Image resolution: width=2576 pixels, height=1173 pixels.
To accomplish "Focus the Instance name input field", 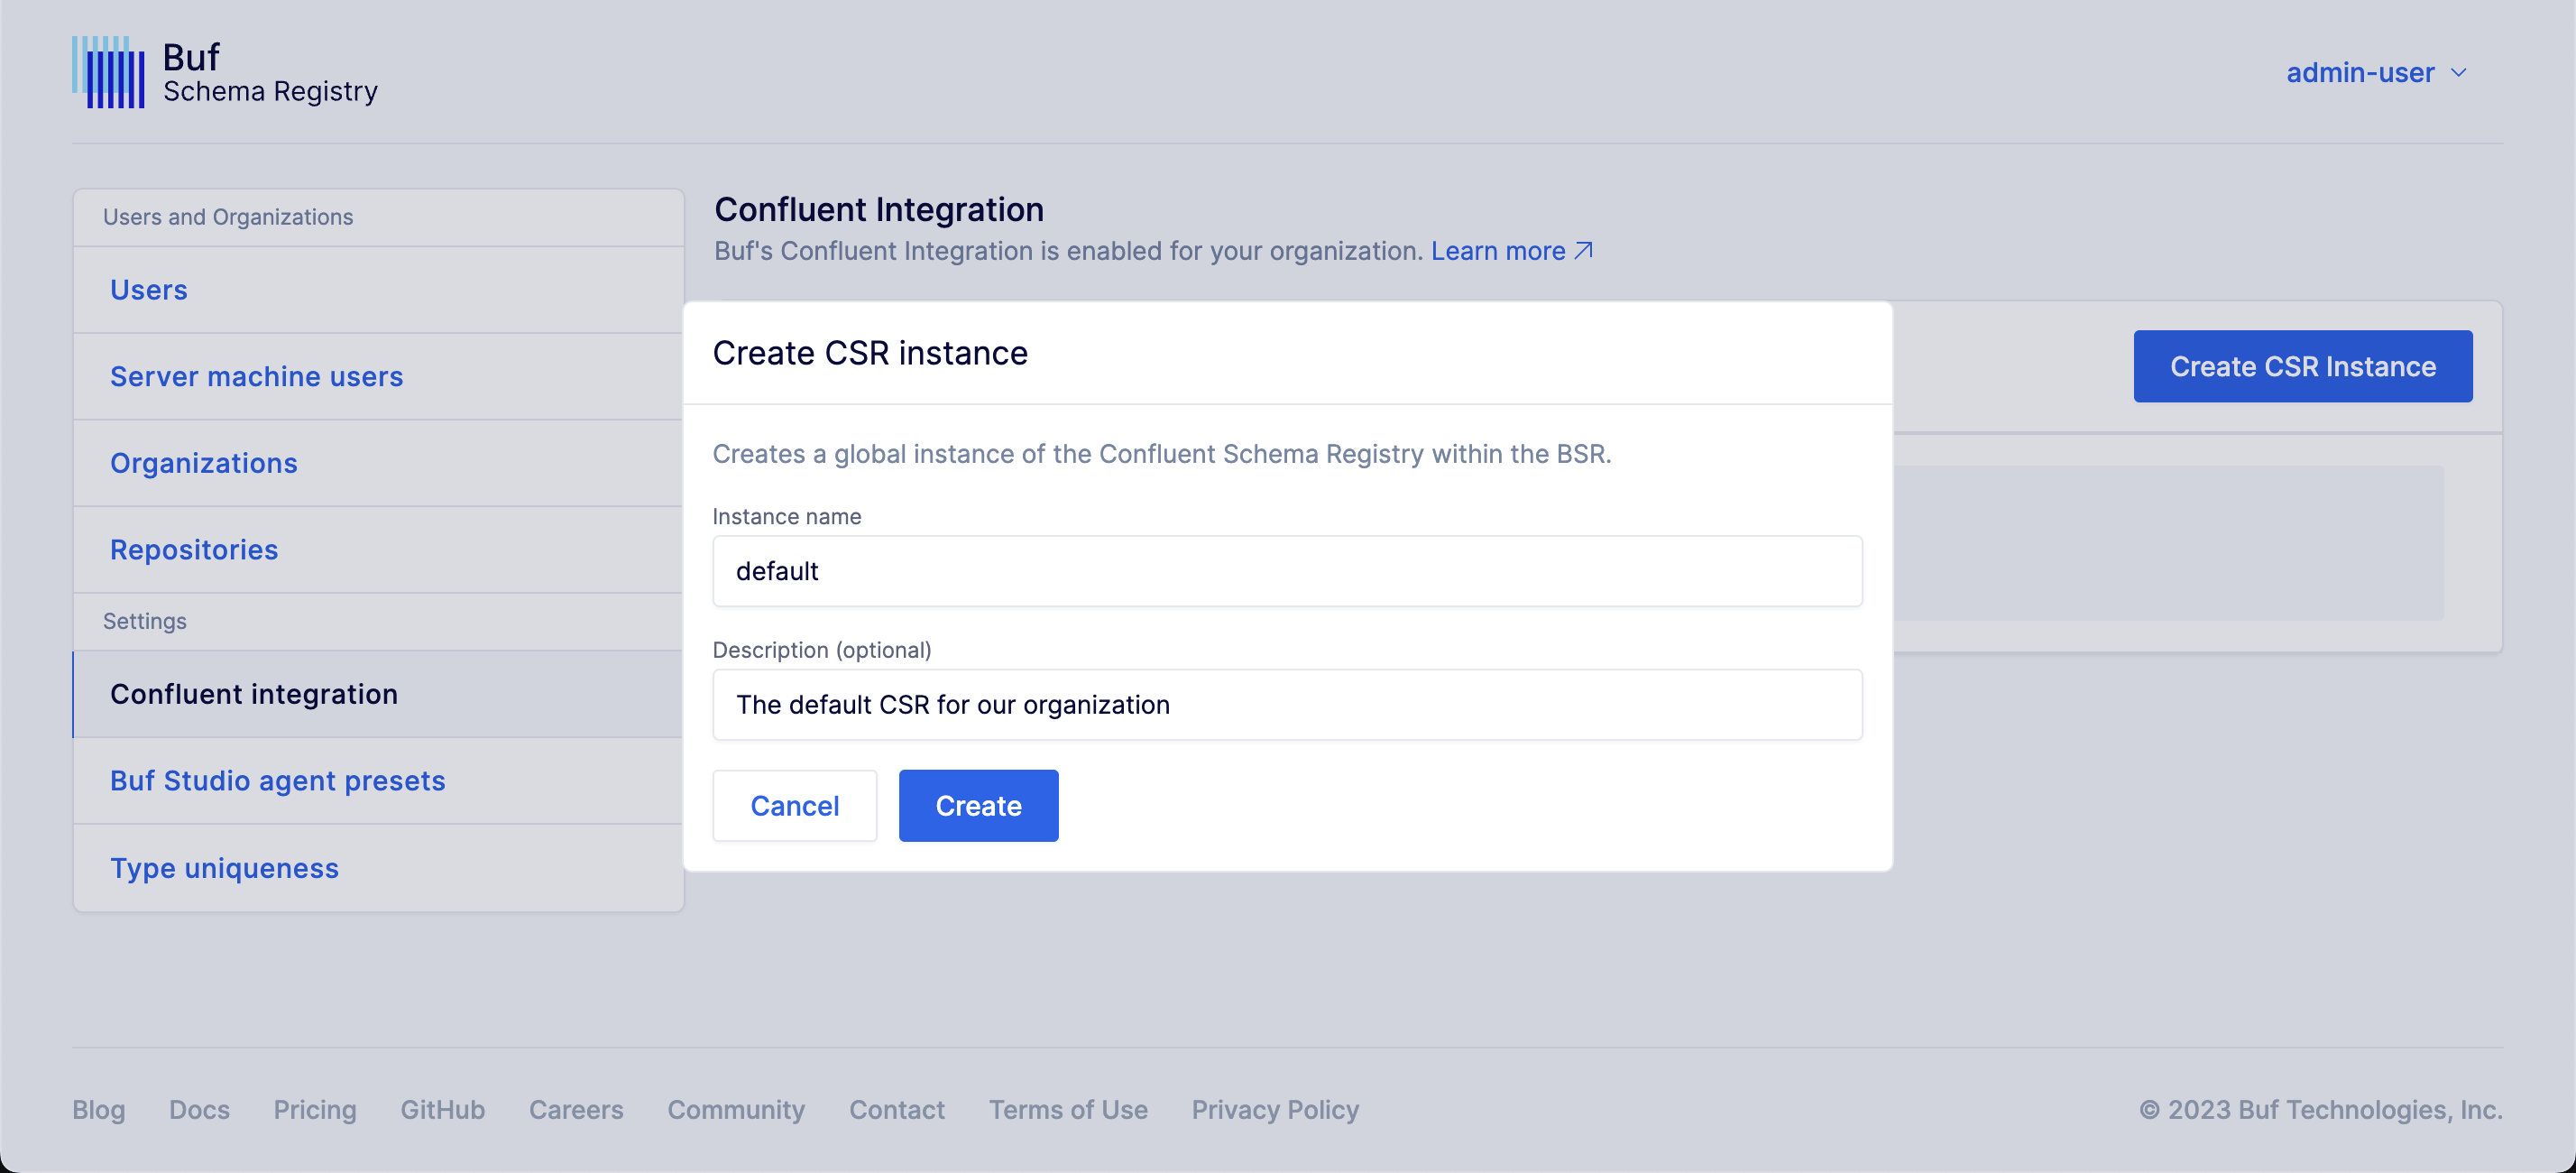I will pyautogui.click(x=1287, y=571).
